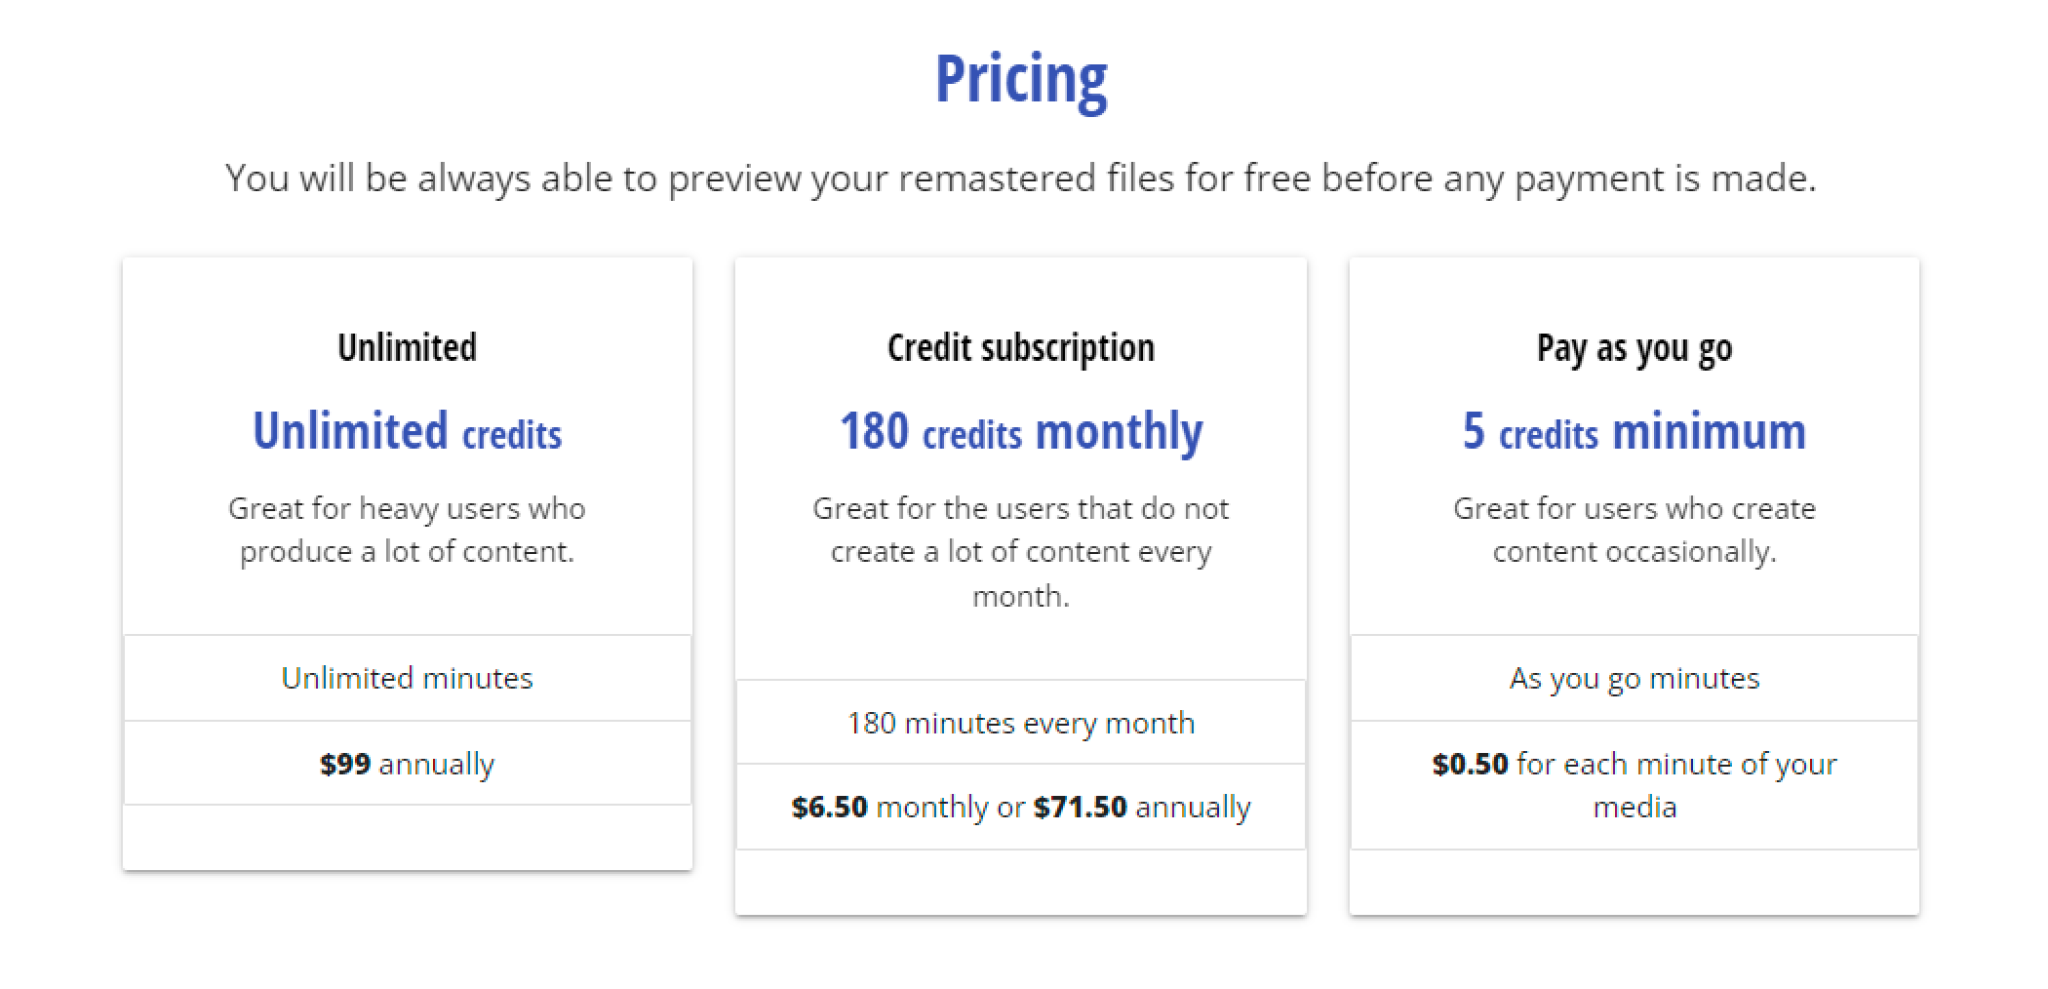Click the empty footer of Pay as you go card

[1635, 882]
